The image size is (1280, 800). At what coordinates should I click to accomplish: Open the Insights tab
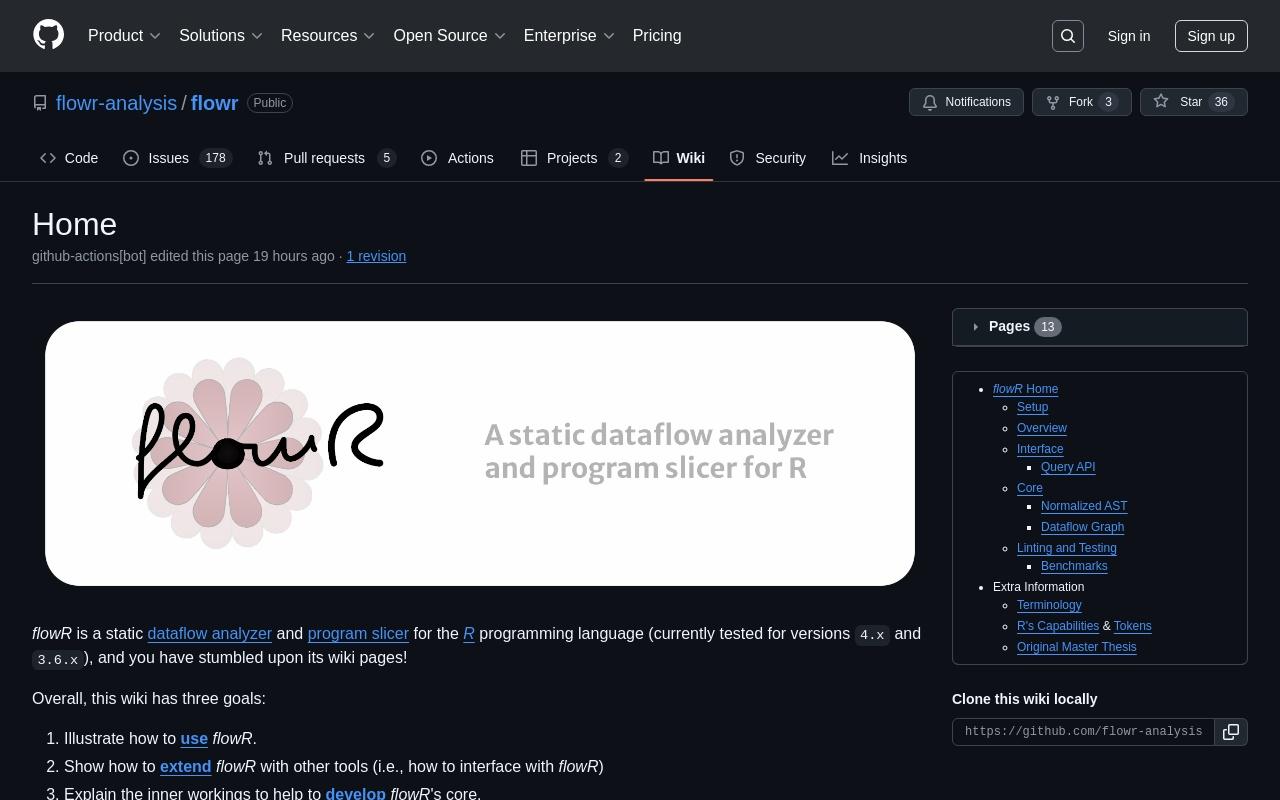[870, 158]
